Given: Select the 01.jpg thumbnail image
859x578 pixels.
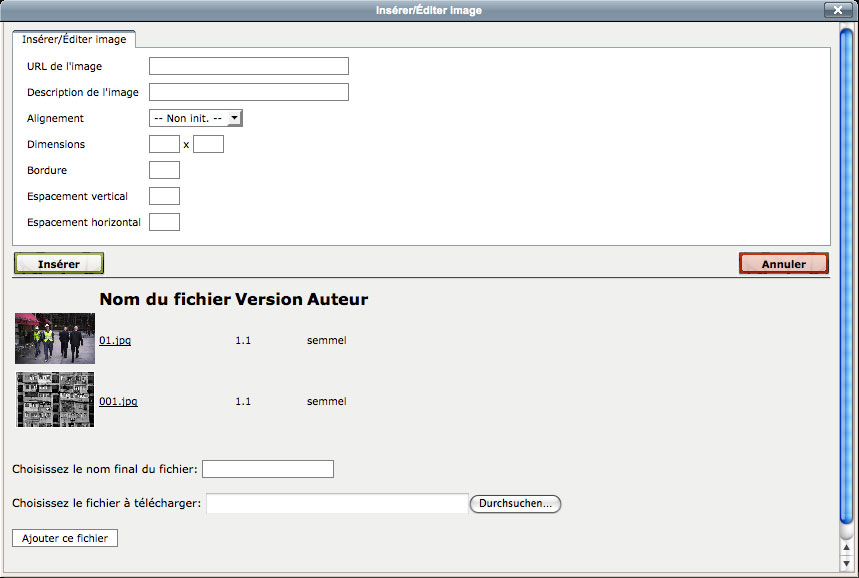Looking at the screenshot, I should point(55,338).
